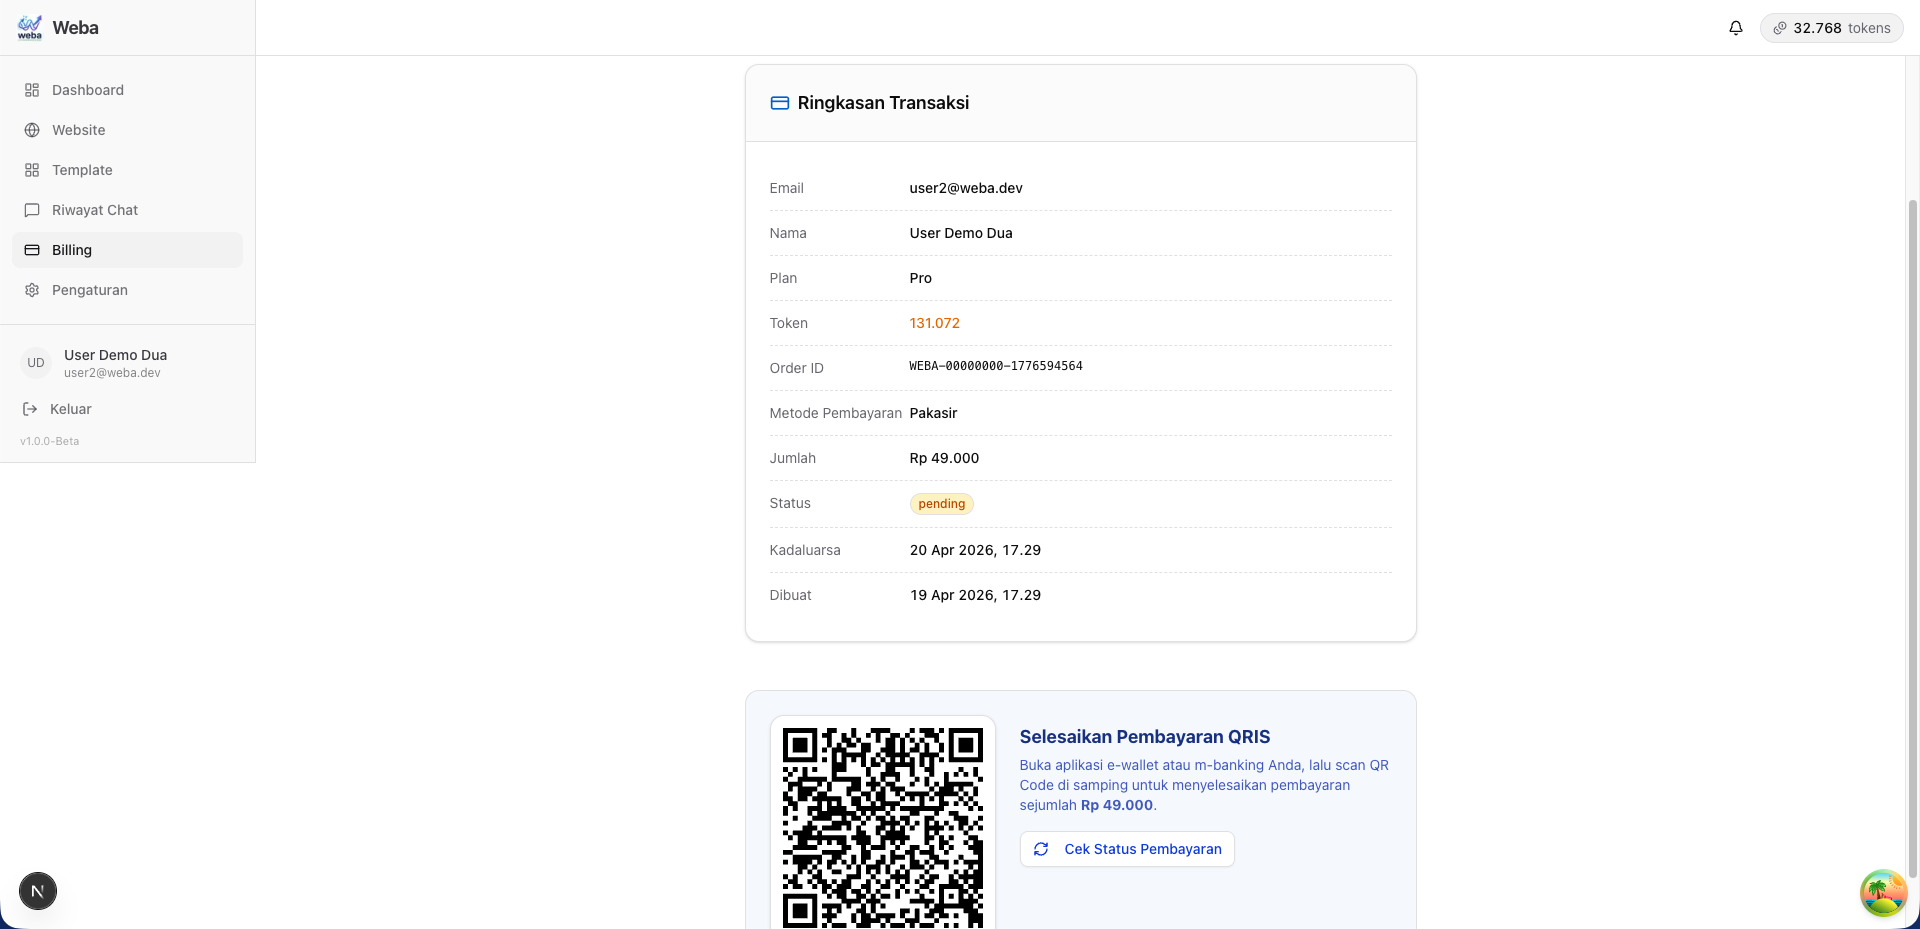Click the UD user avatar
Viewport: 1920px width, 929px height.
[x=36, y=363]
